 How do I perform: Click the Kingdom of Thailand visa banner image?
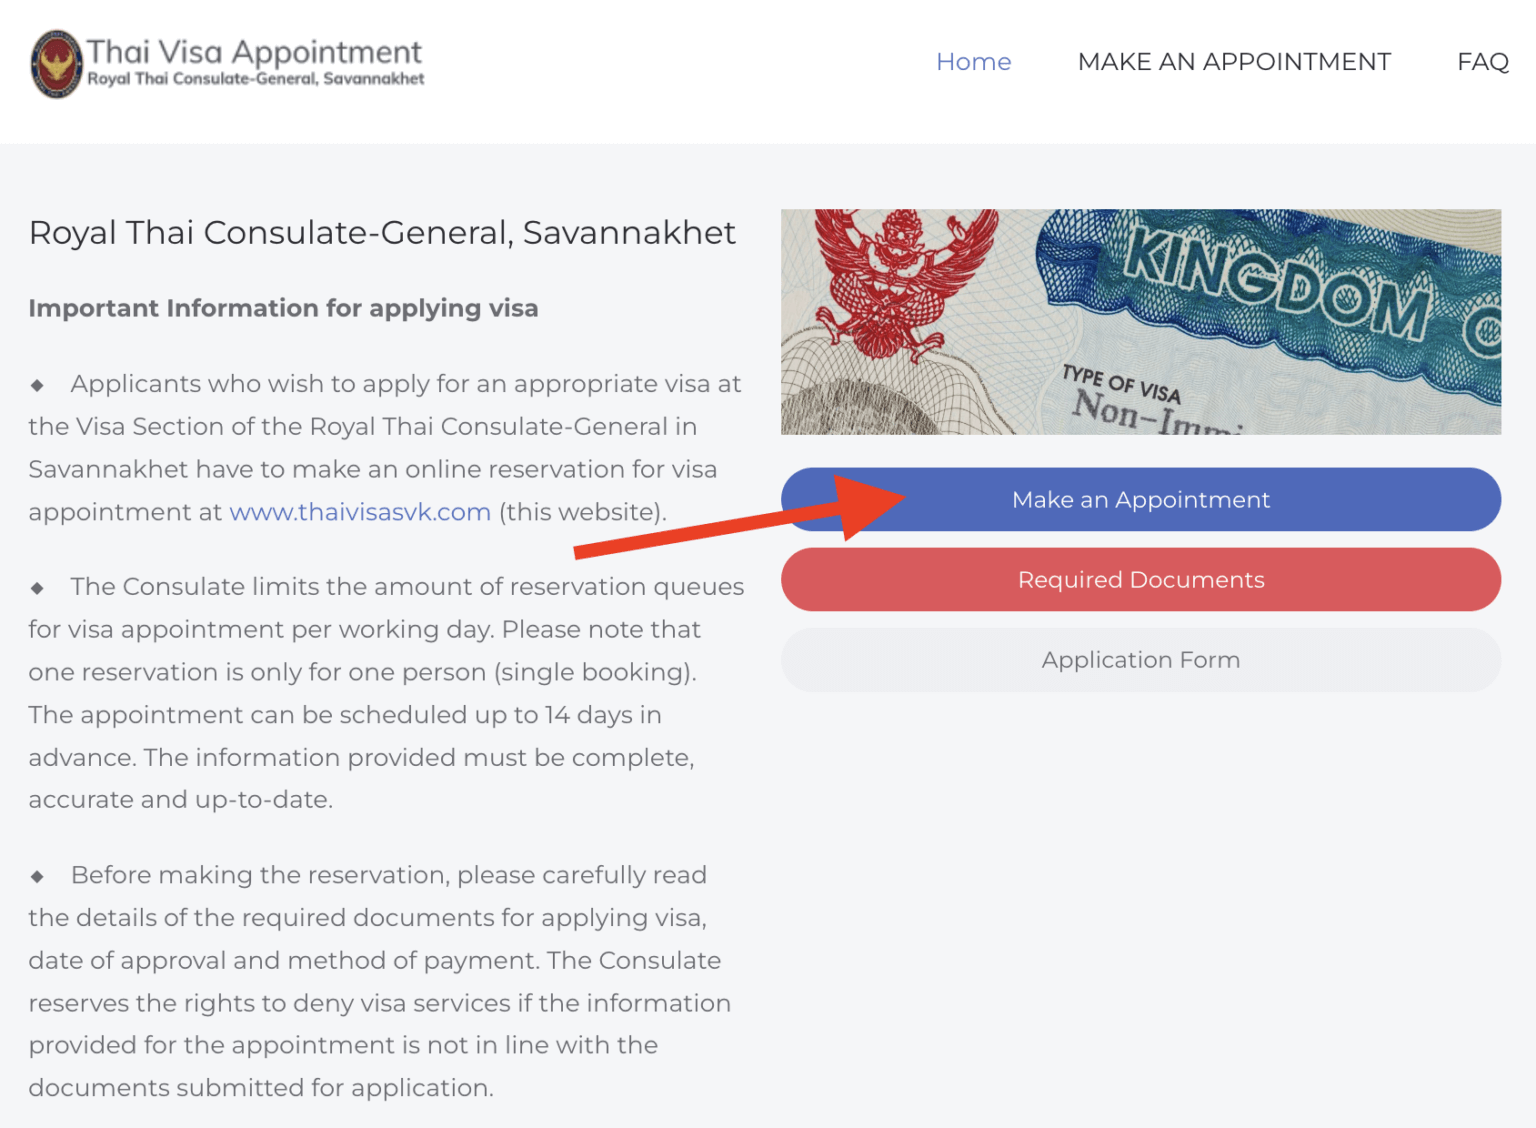1140,322
